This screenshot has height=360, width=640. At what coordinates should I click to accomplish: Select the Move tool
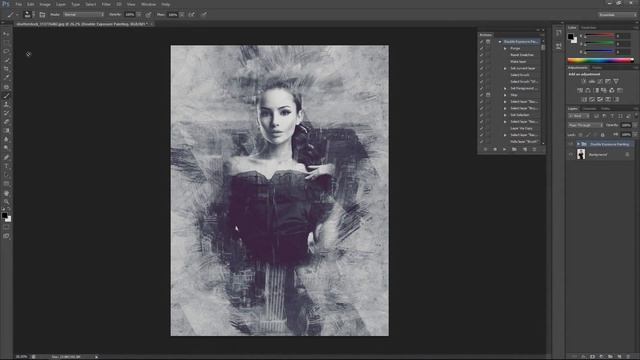click(6, 34)
